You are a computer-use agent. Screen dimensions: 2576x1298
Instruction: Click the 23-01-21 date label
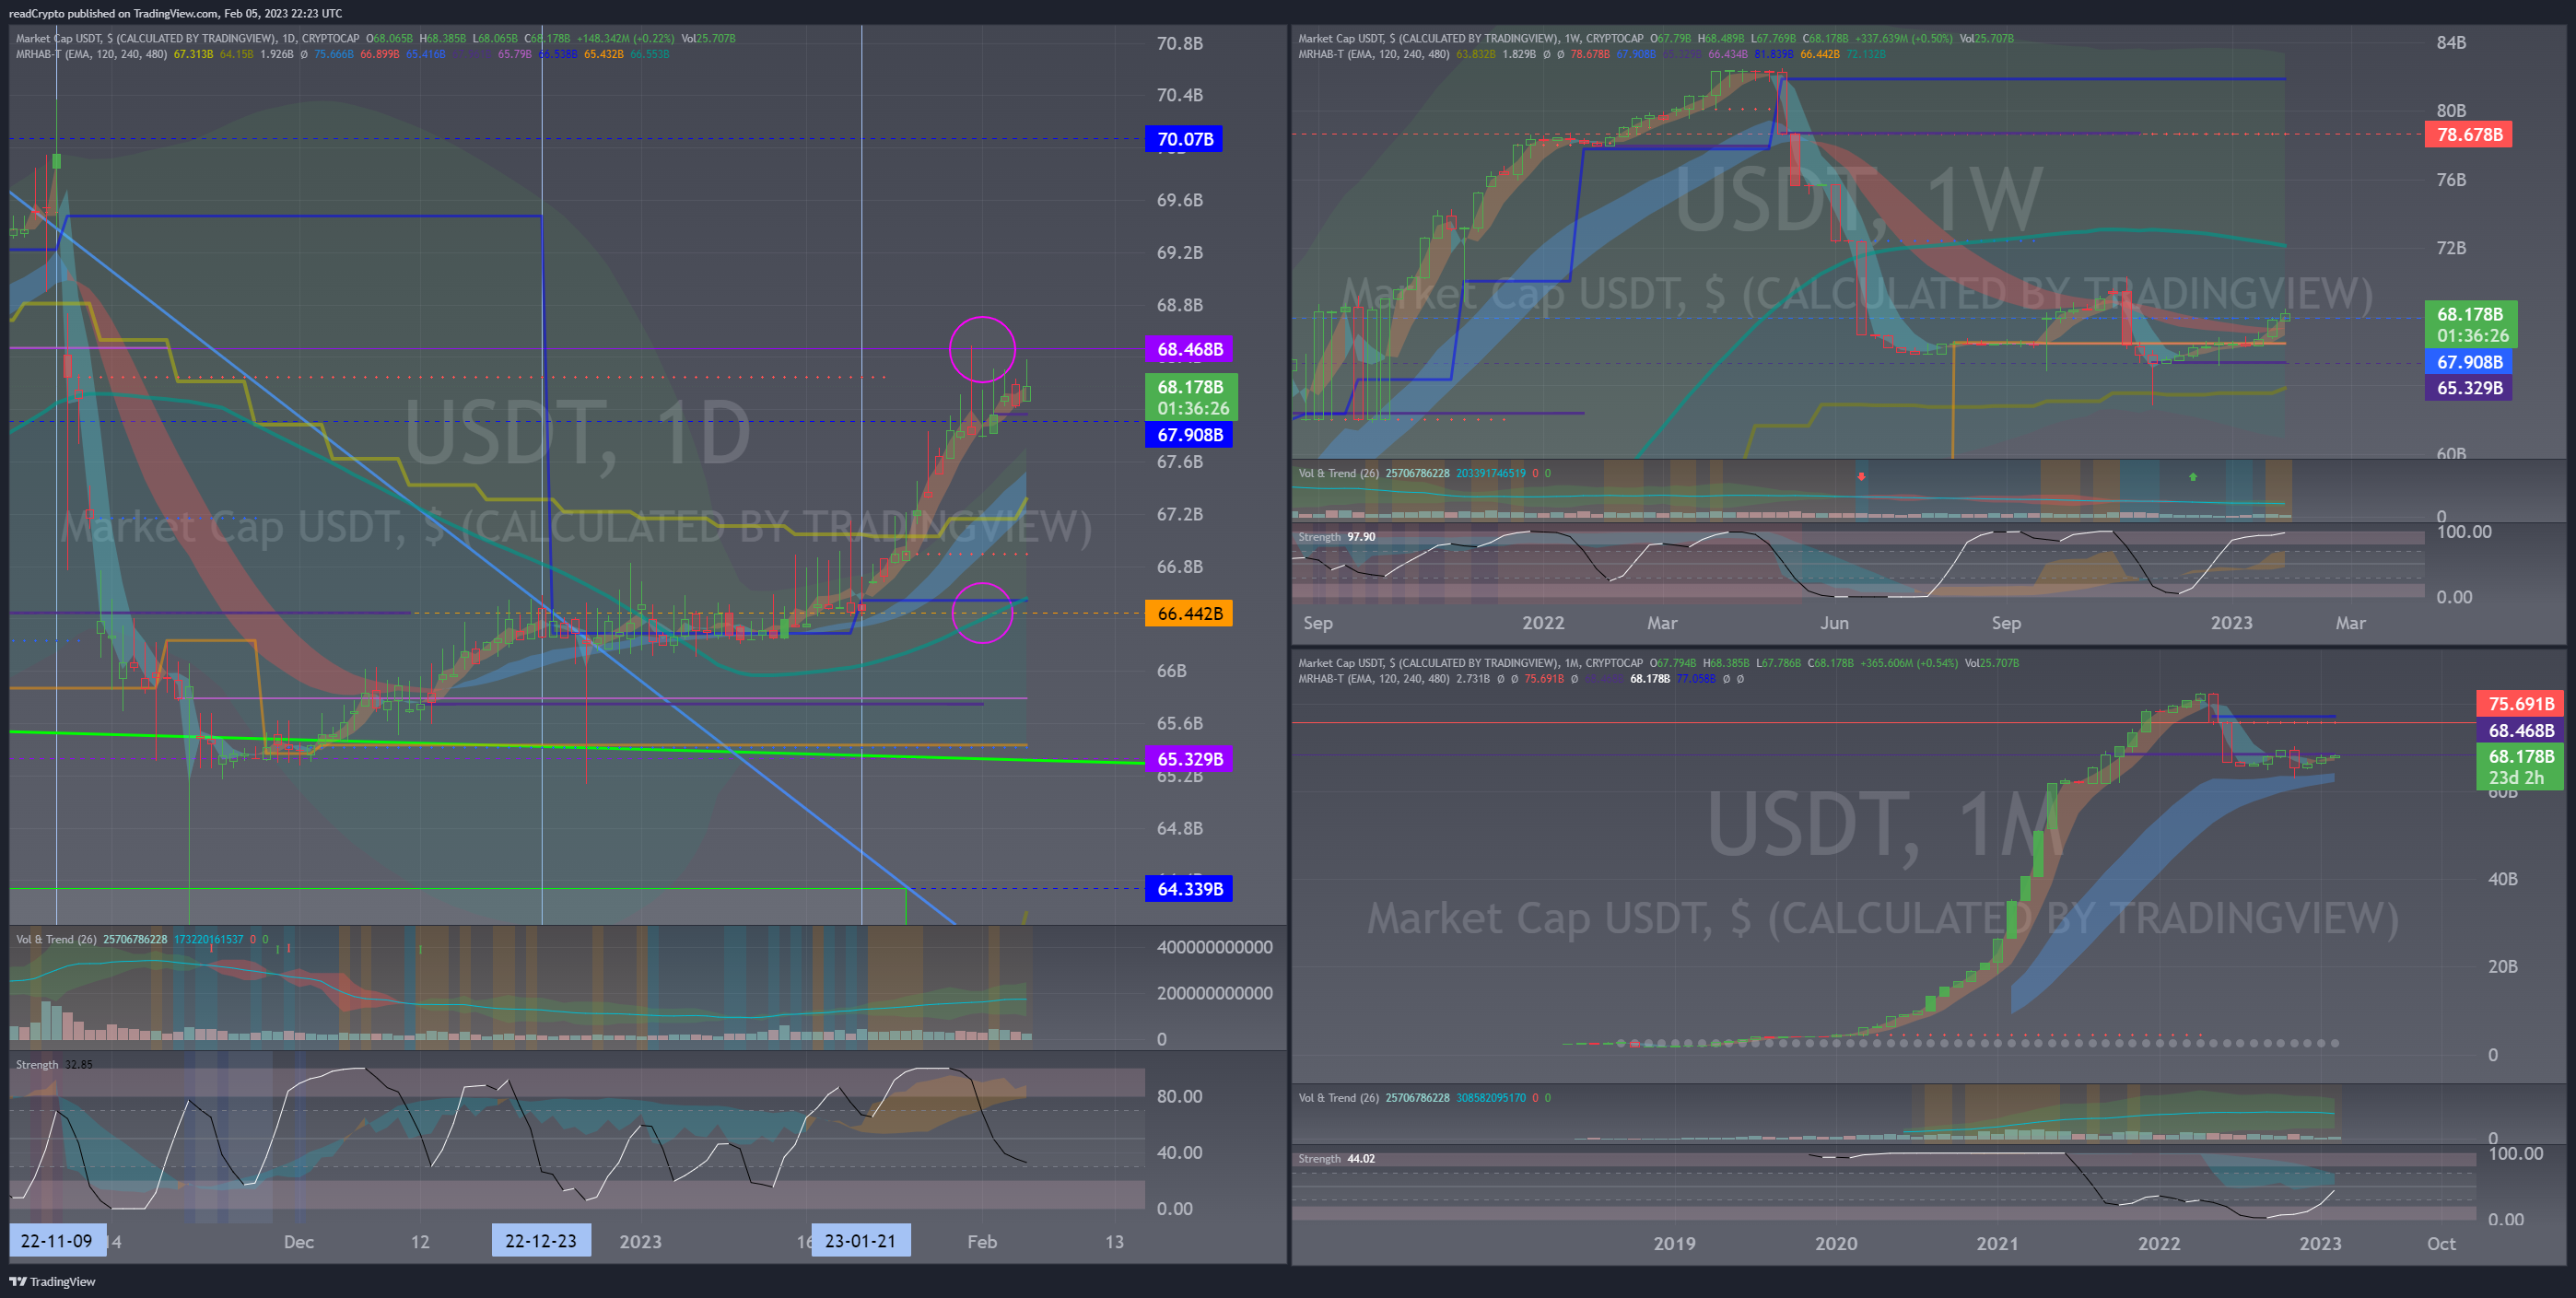[x=860, y=1241]
